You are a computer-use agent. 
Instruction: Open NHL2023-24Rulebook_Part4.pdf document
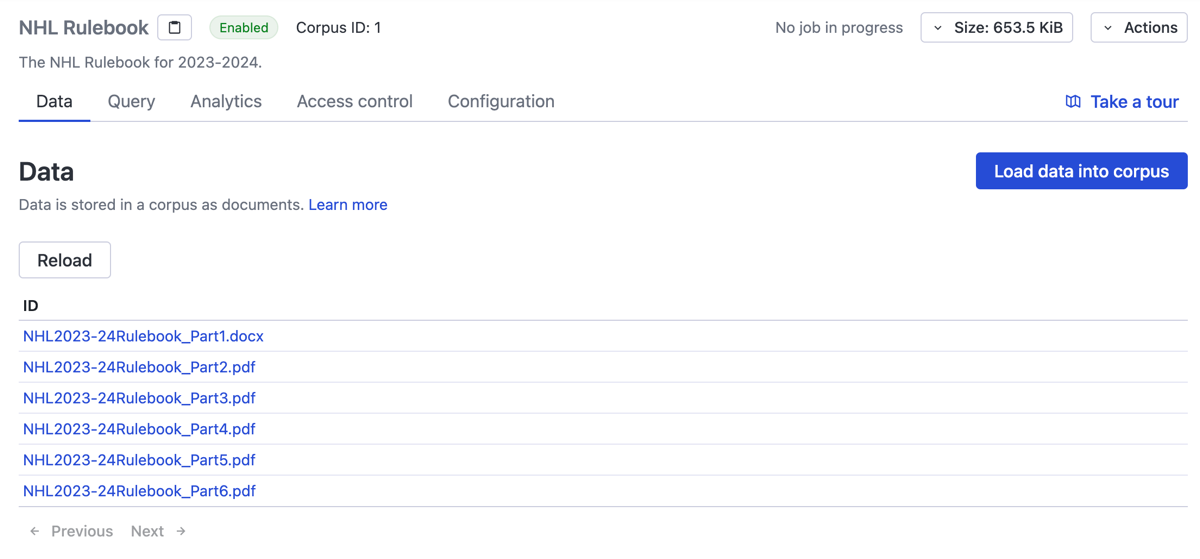pos(139,429)
